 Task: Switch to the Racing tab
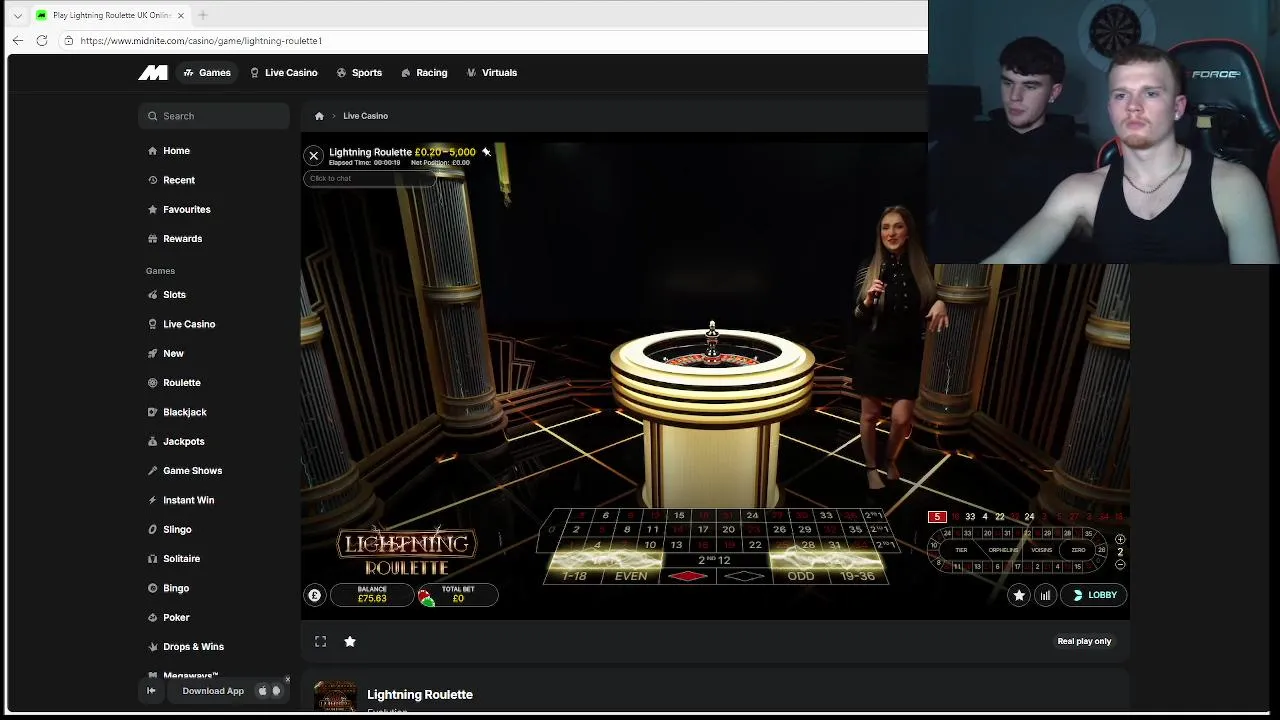[x=424, y=72]
